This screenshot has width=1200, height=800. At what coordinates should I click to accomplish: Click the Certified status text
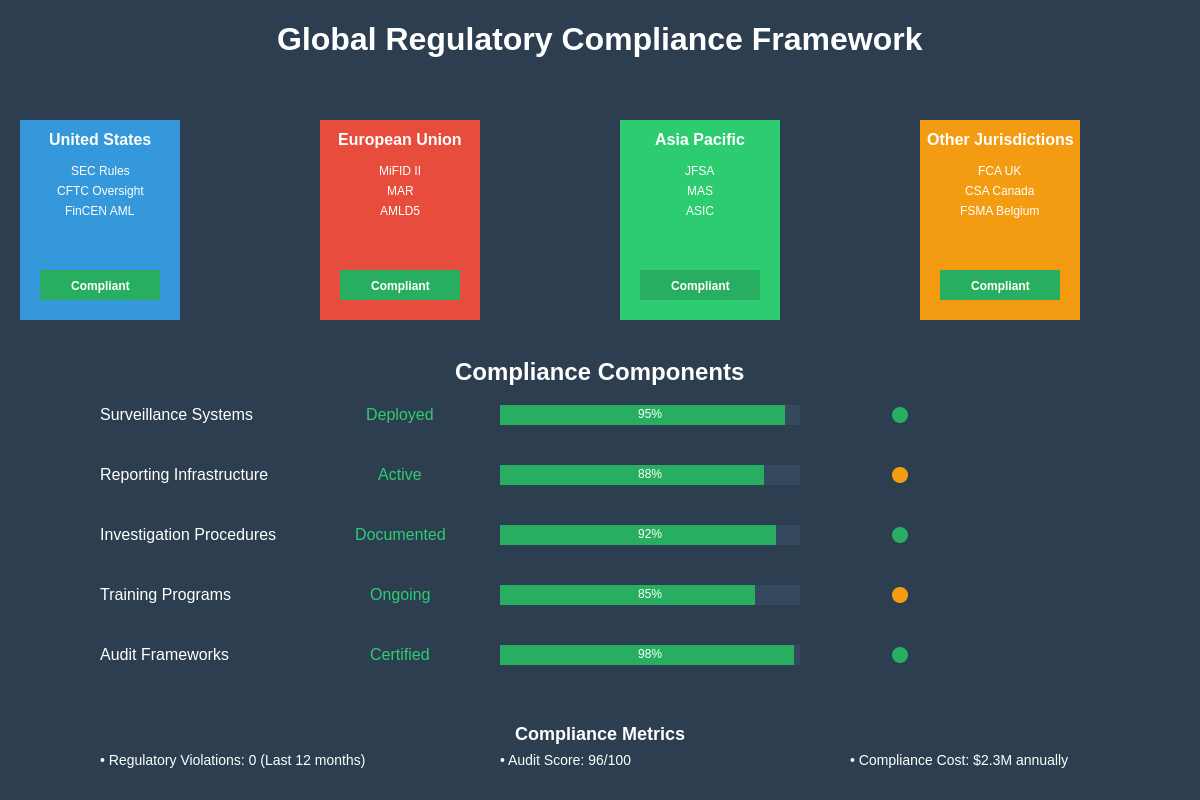(x=400, y=655)
